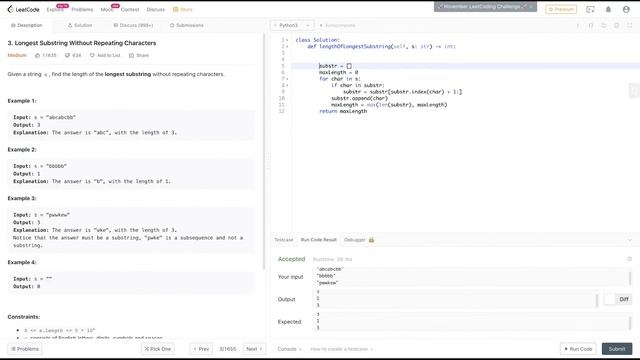Select the Run Code Result tab
This screenshot has height=360, width=640.
click(318, 240)
